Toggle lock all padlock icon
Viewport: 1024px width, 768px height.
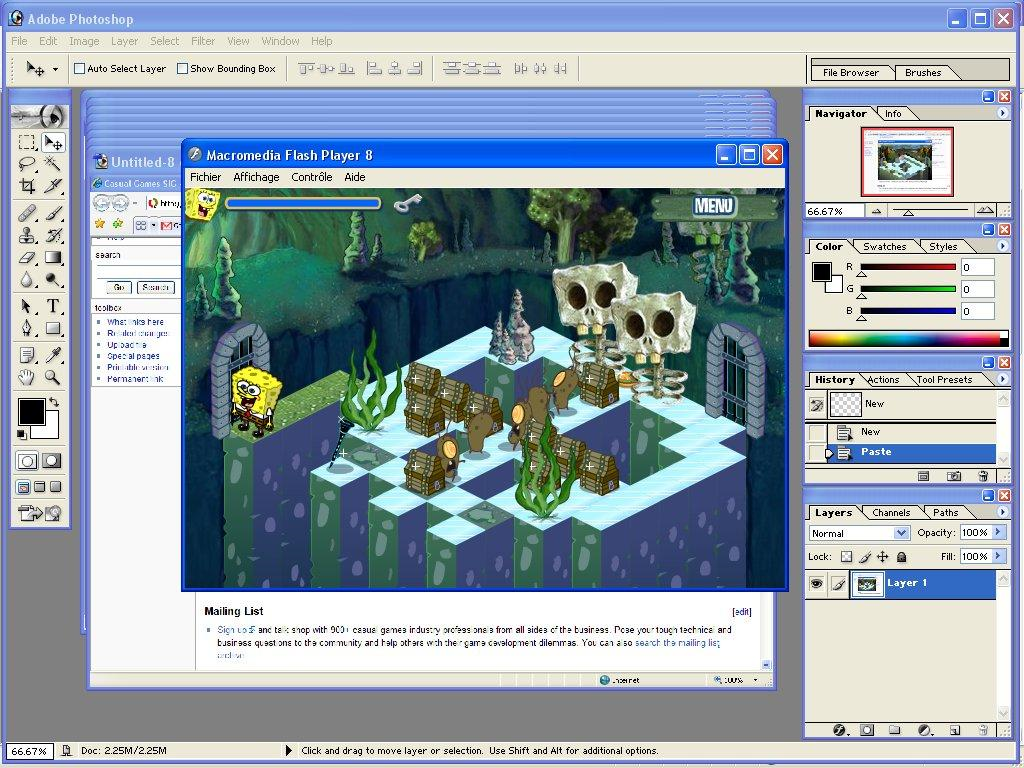901,557
